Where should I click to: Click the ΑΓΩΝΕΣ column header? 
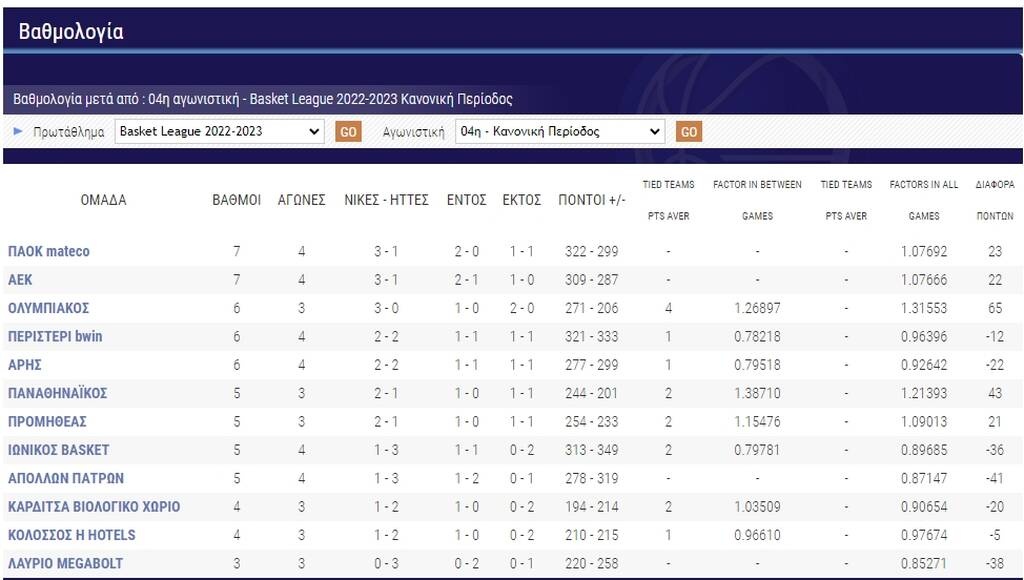(x=302, y=200)
